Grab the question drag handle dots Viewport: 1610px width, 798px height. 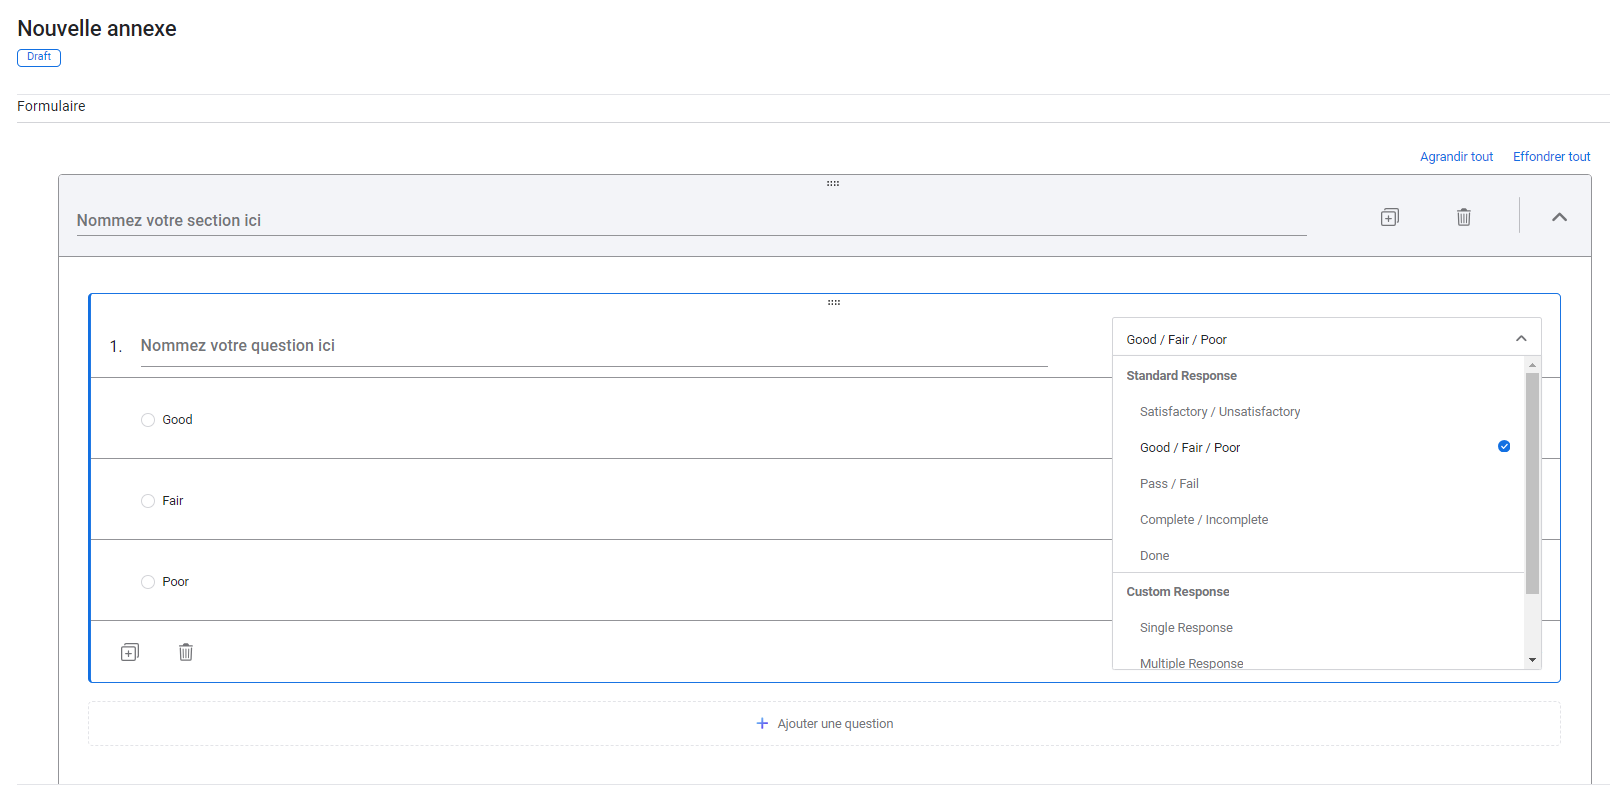[833, 302]
